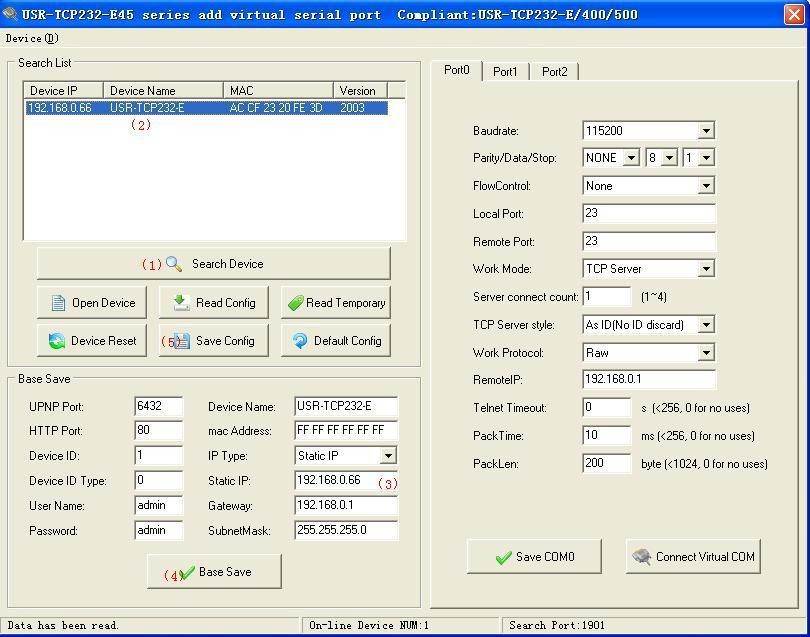Image resolution: width=810 pixels, height=637 pixels.
Task: Click the Search Device magnifier button
Action: (x=213, y=264)
